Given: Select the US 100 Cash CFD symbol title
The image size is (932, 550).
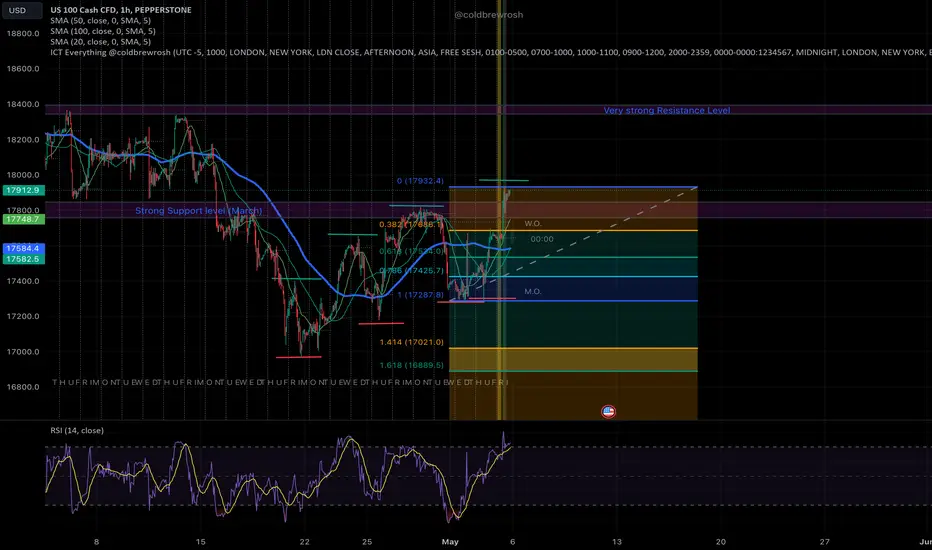Looking at the screenshot, I should tap(121, 10).
